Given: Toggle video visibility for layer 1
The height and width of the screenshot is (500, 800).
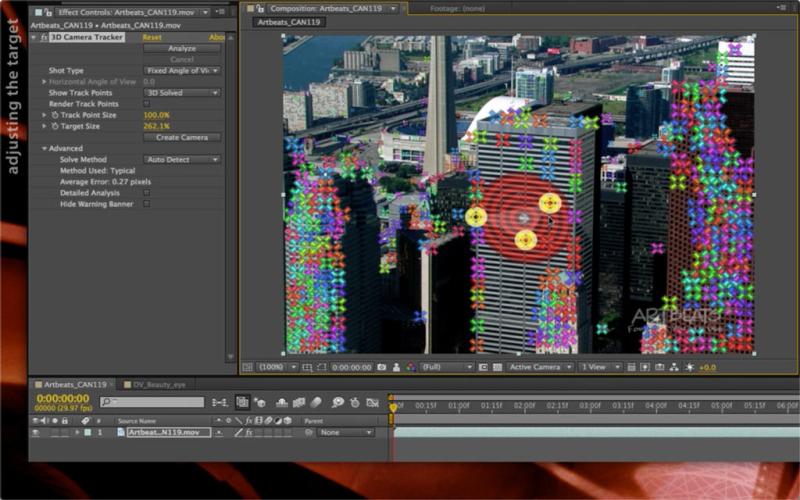Looking at the screenshot, I should pos(36,433).
